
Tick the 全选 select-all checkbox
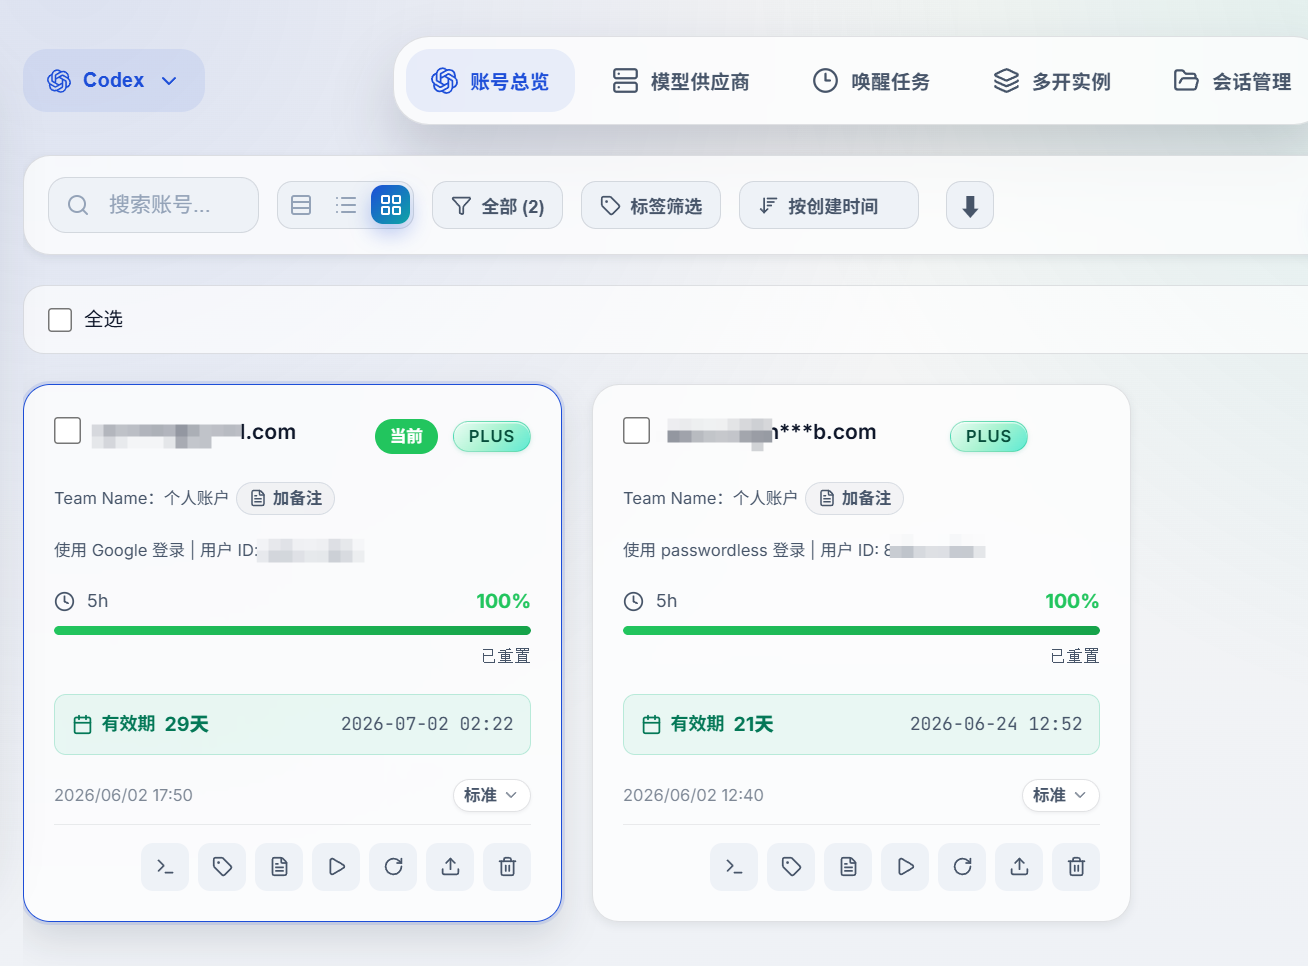coord(60,319)
